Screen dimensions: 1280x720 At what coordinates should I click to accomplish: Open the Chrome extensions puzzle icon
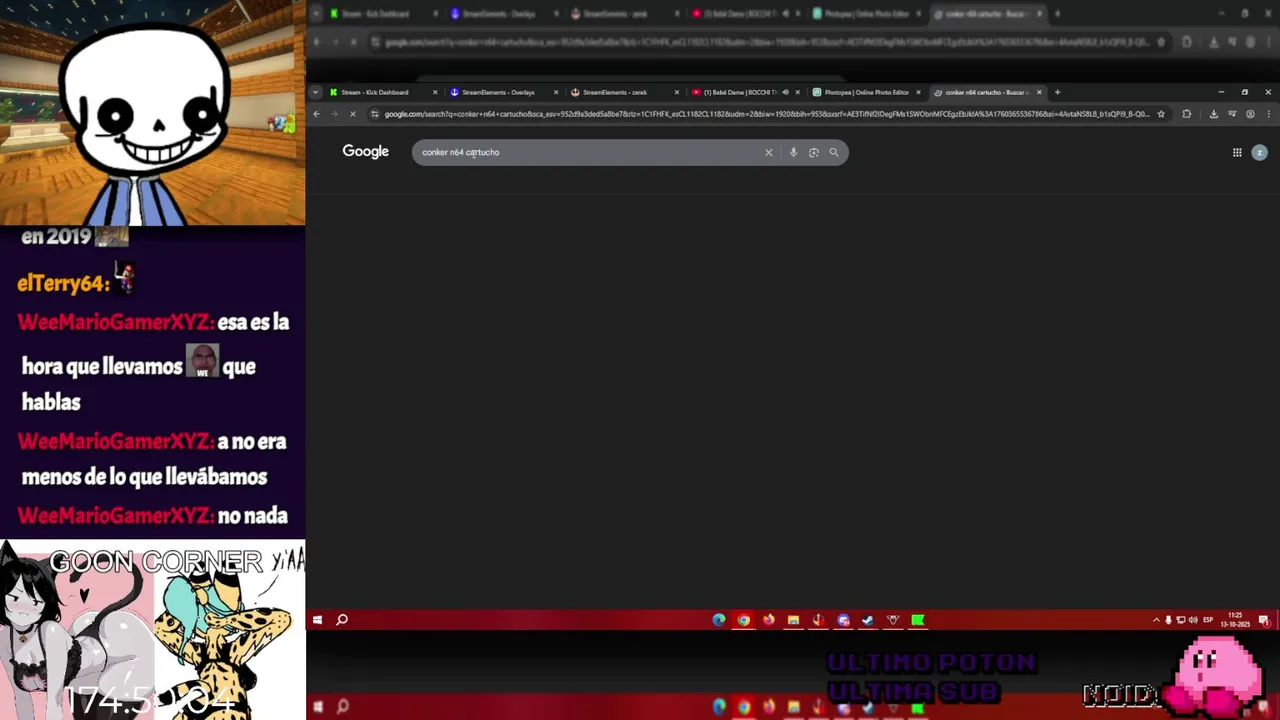(x=1187, y=114)
